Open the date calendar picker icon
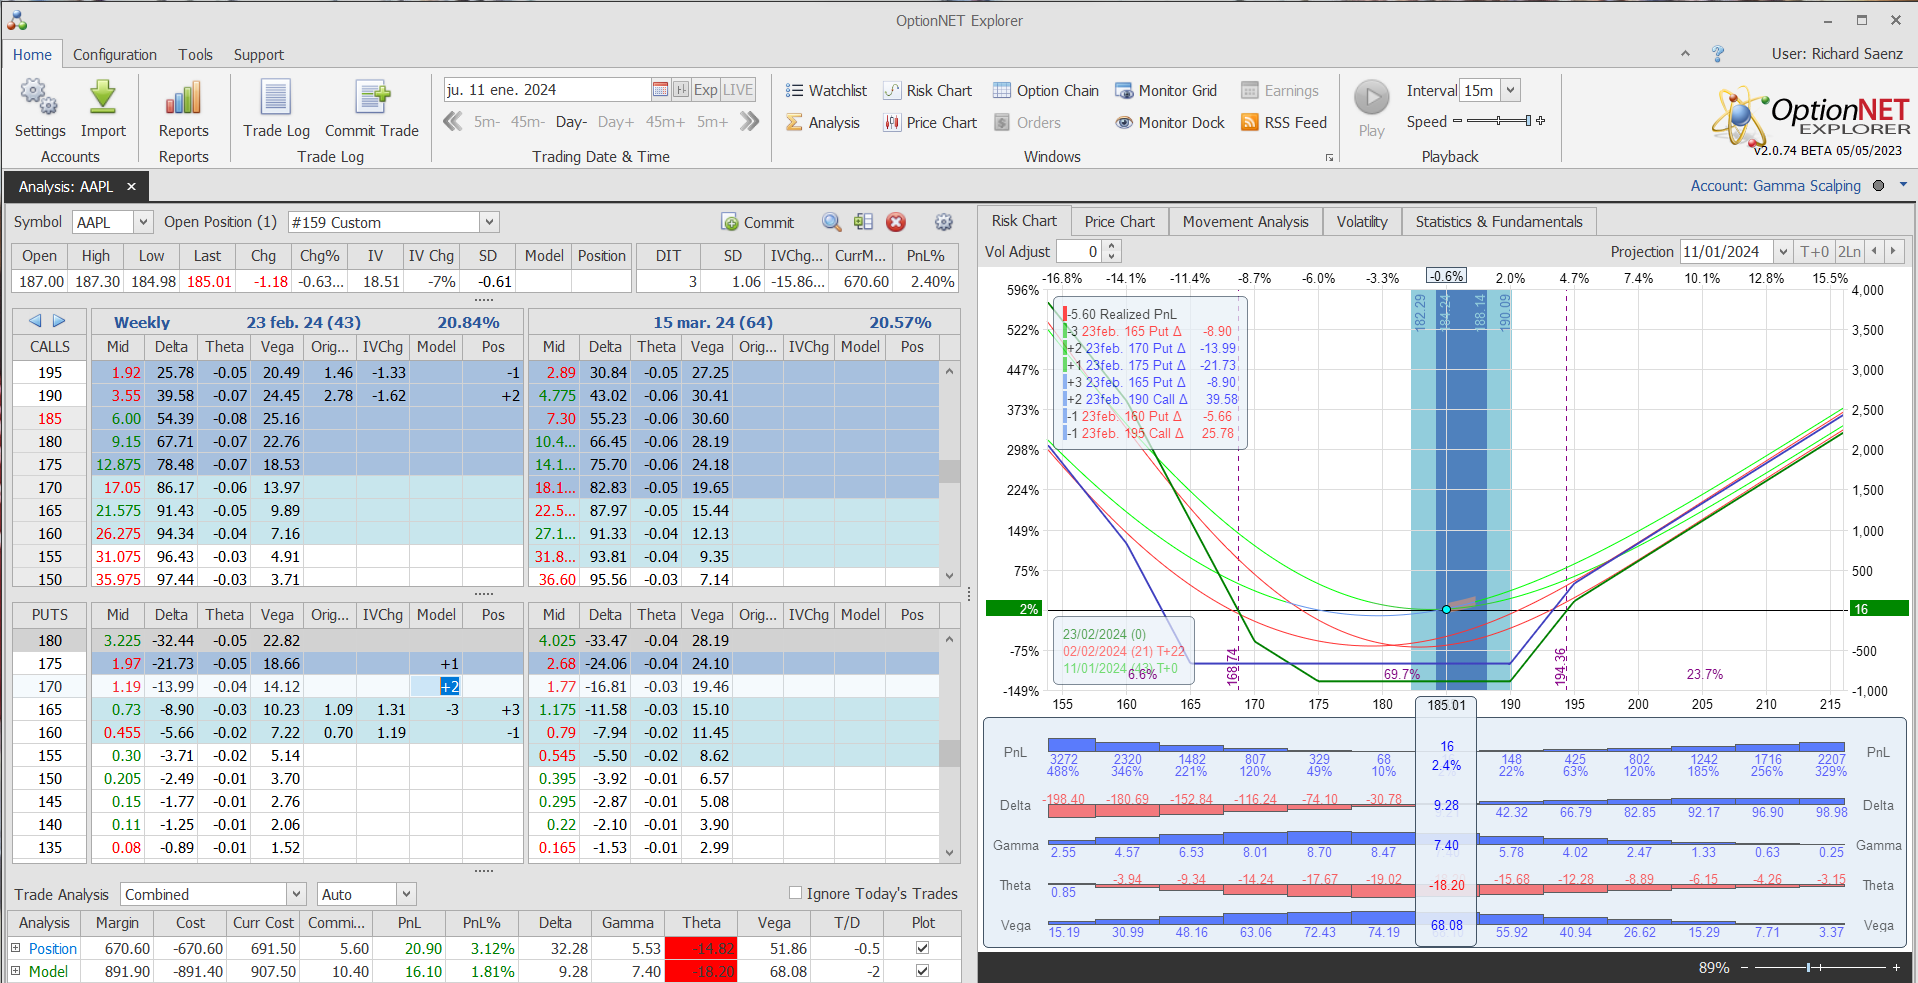 [660, 90]
